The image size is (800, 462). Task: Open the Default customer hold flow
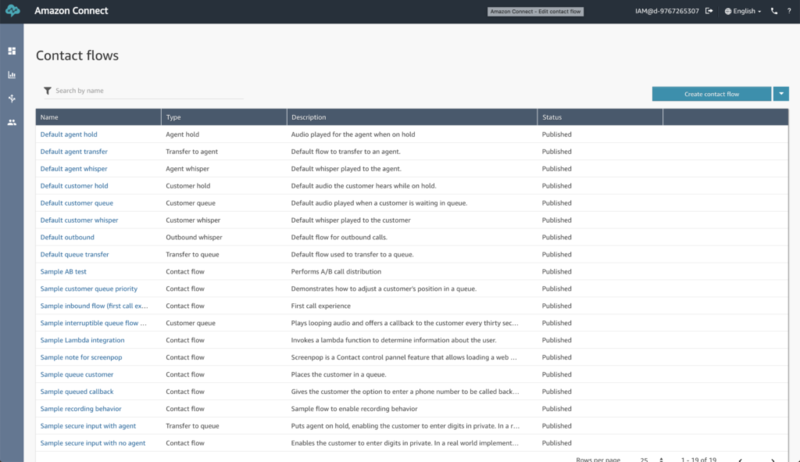point(74,186)
